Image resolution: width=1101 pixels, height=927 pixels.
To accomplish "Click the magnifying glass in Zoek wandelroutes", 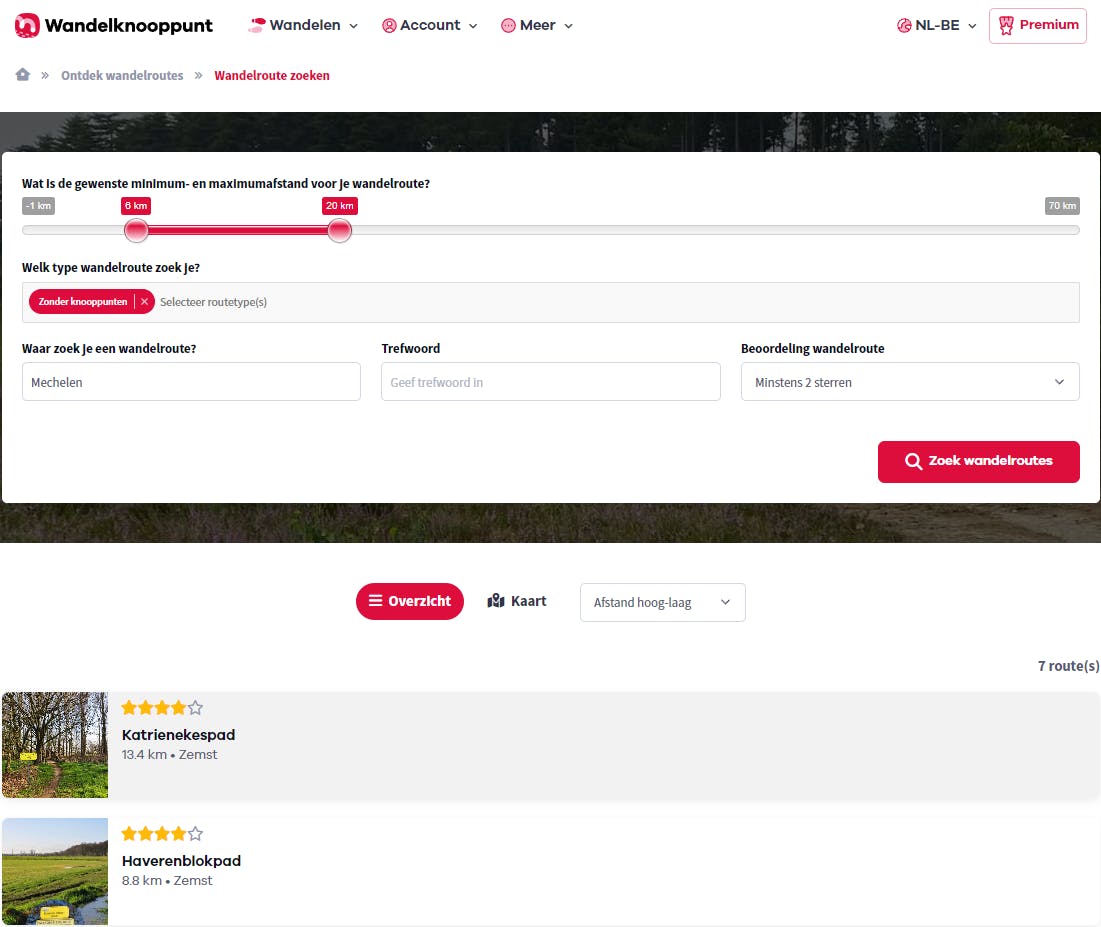I will 913,461.
